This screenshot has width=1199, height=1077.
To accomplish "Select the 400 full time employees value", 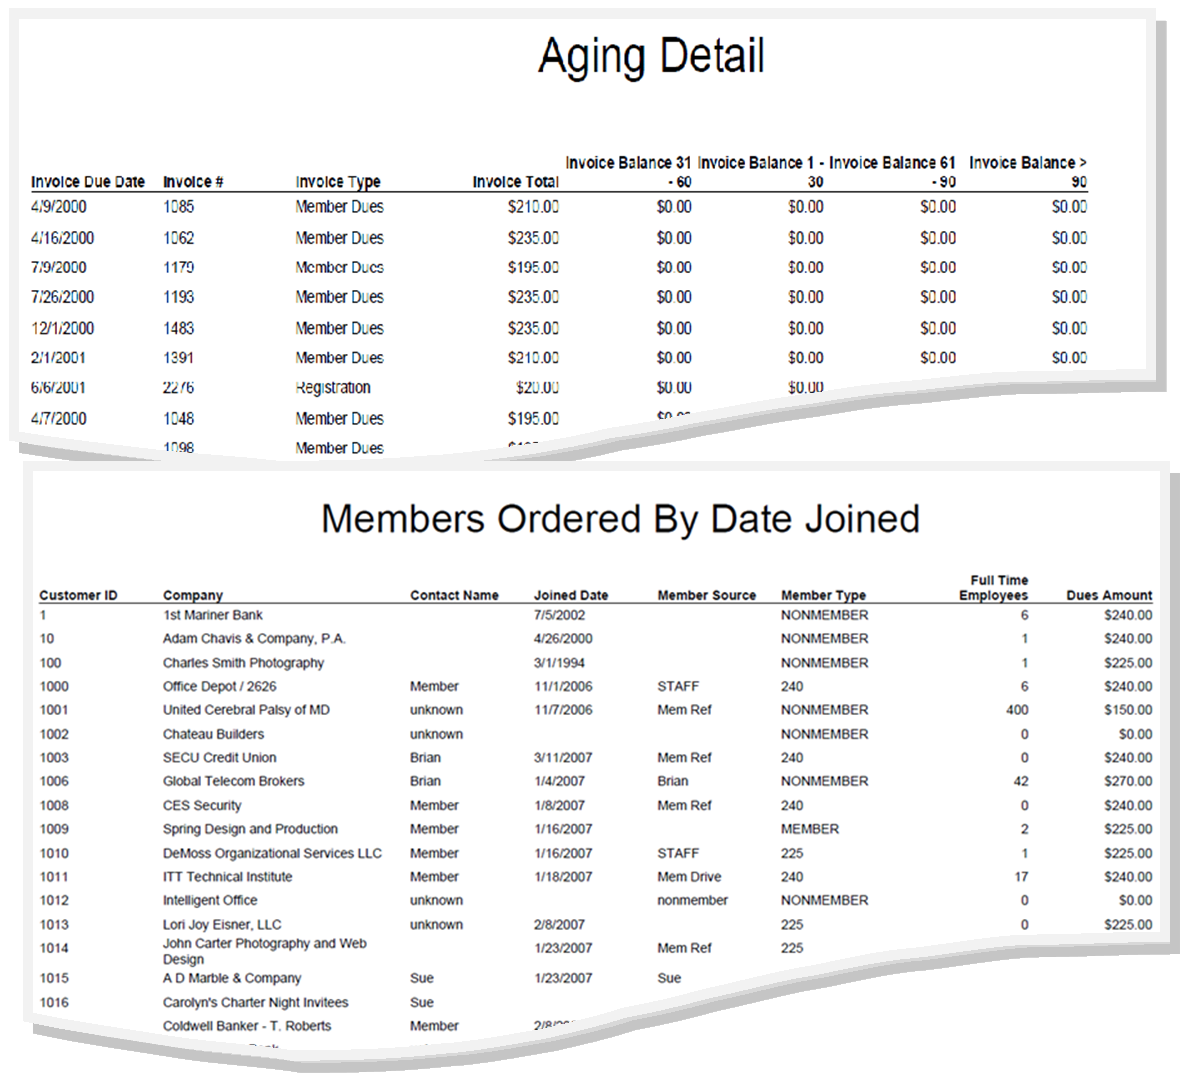I will coord(1017,710).
